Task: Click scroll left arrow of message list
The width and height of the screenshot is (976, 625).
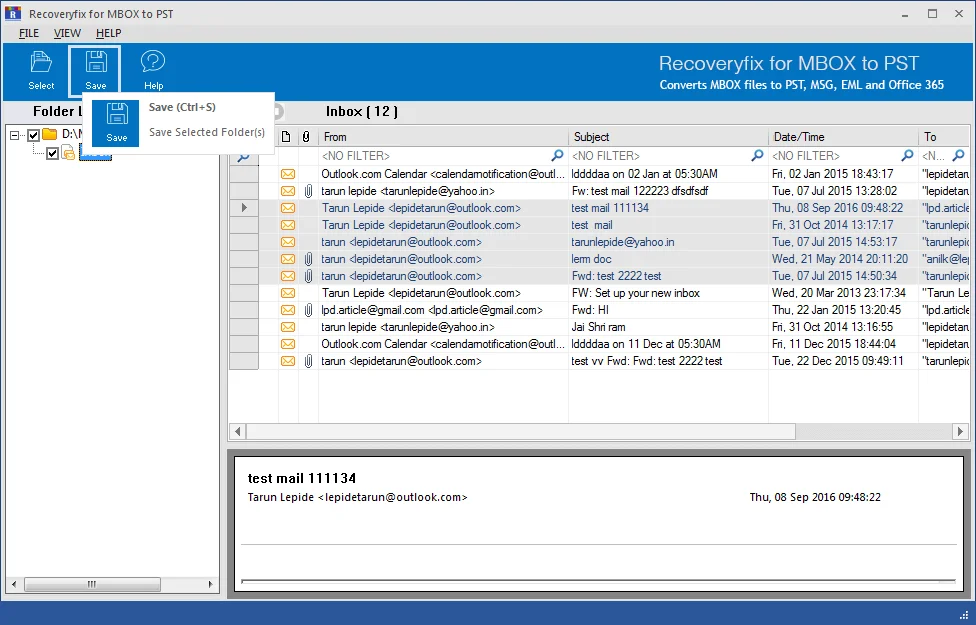Action: 237,431
